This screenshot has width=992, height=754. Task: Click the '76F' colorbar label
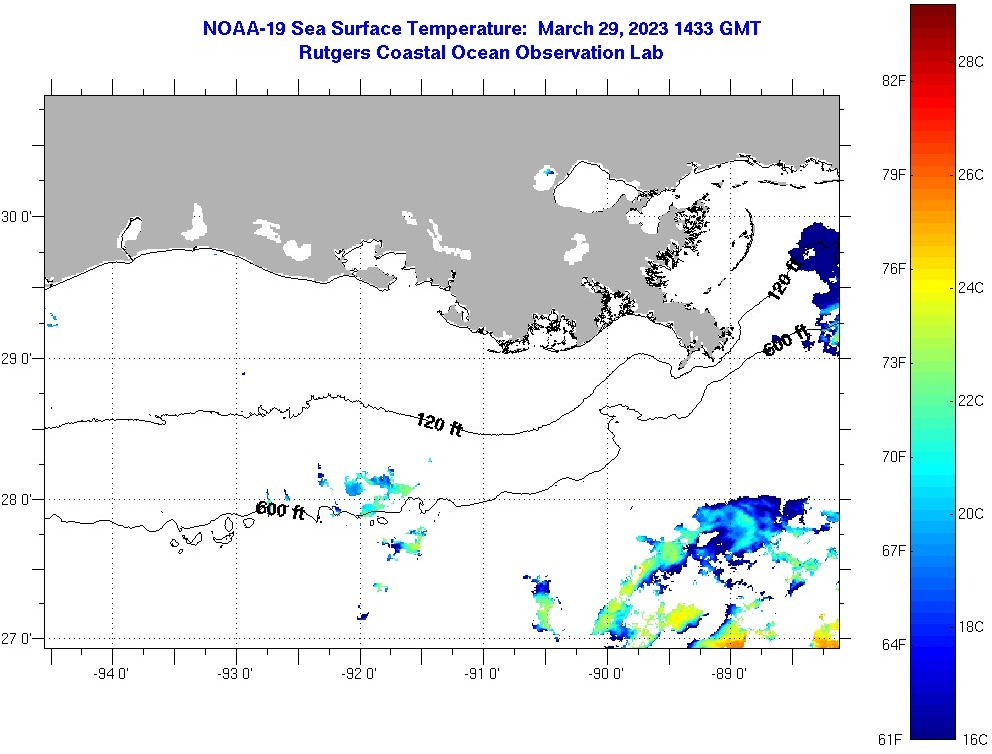(x=893, y=269)
